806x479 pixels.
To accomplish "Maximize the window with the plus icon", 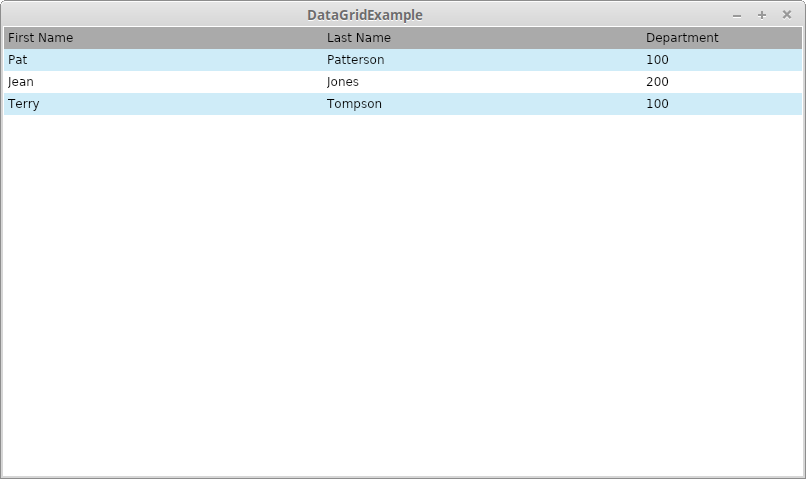I will (x=762, y=15).
